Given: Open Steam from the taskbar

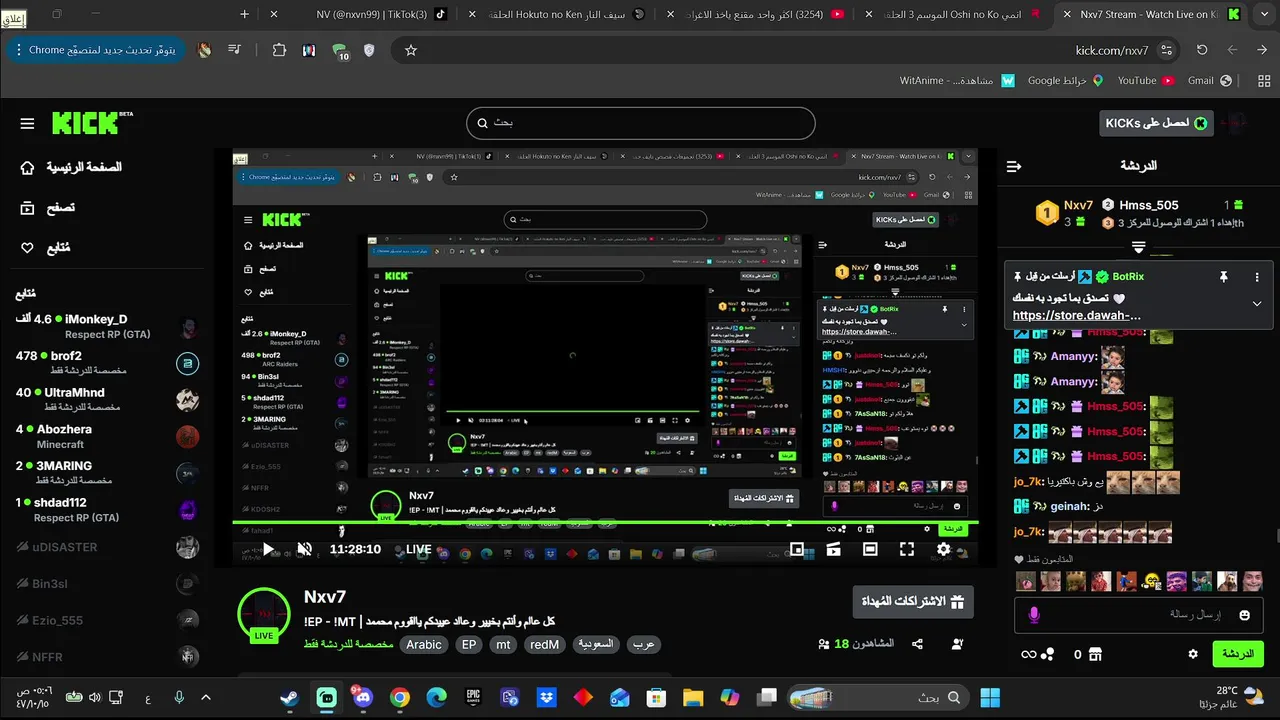Looking at the screenshot, I should [x=290, y=697].
